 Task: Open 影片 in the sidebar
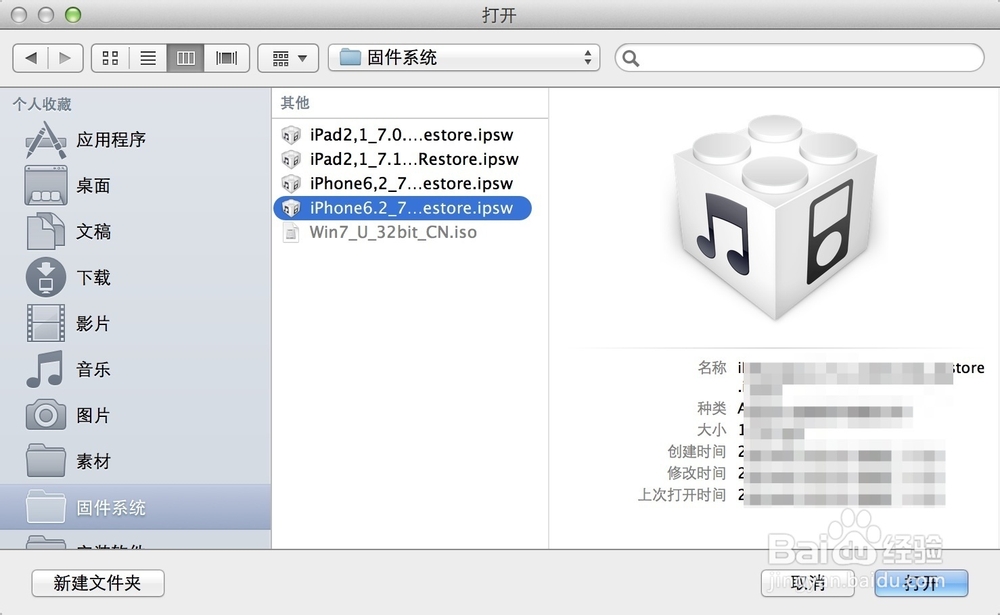click(x=135, y=323)
